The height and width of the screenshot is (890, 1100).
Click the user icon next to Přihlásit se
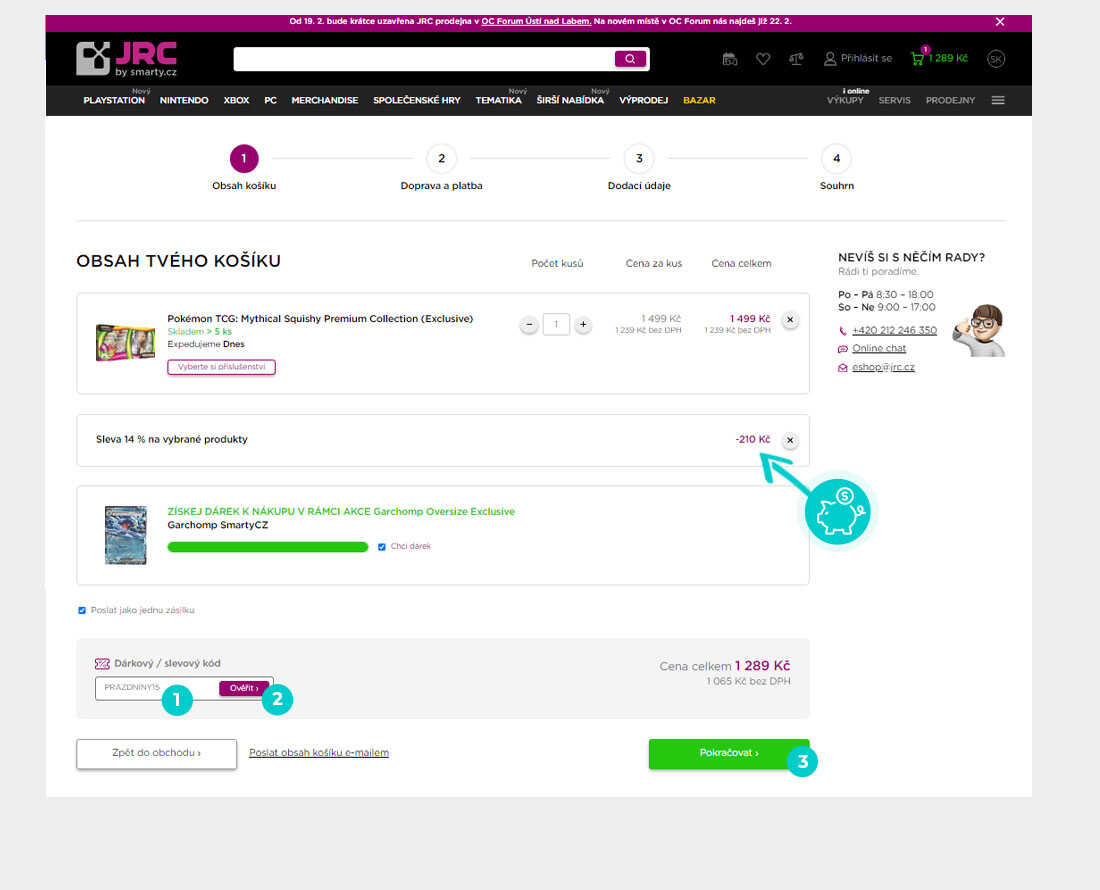(x=830, y=59)
